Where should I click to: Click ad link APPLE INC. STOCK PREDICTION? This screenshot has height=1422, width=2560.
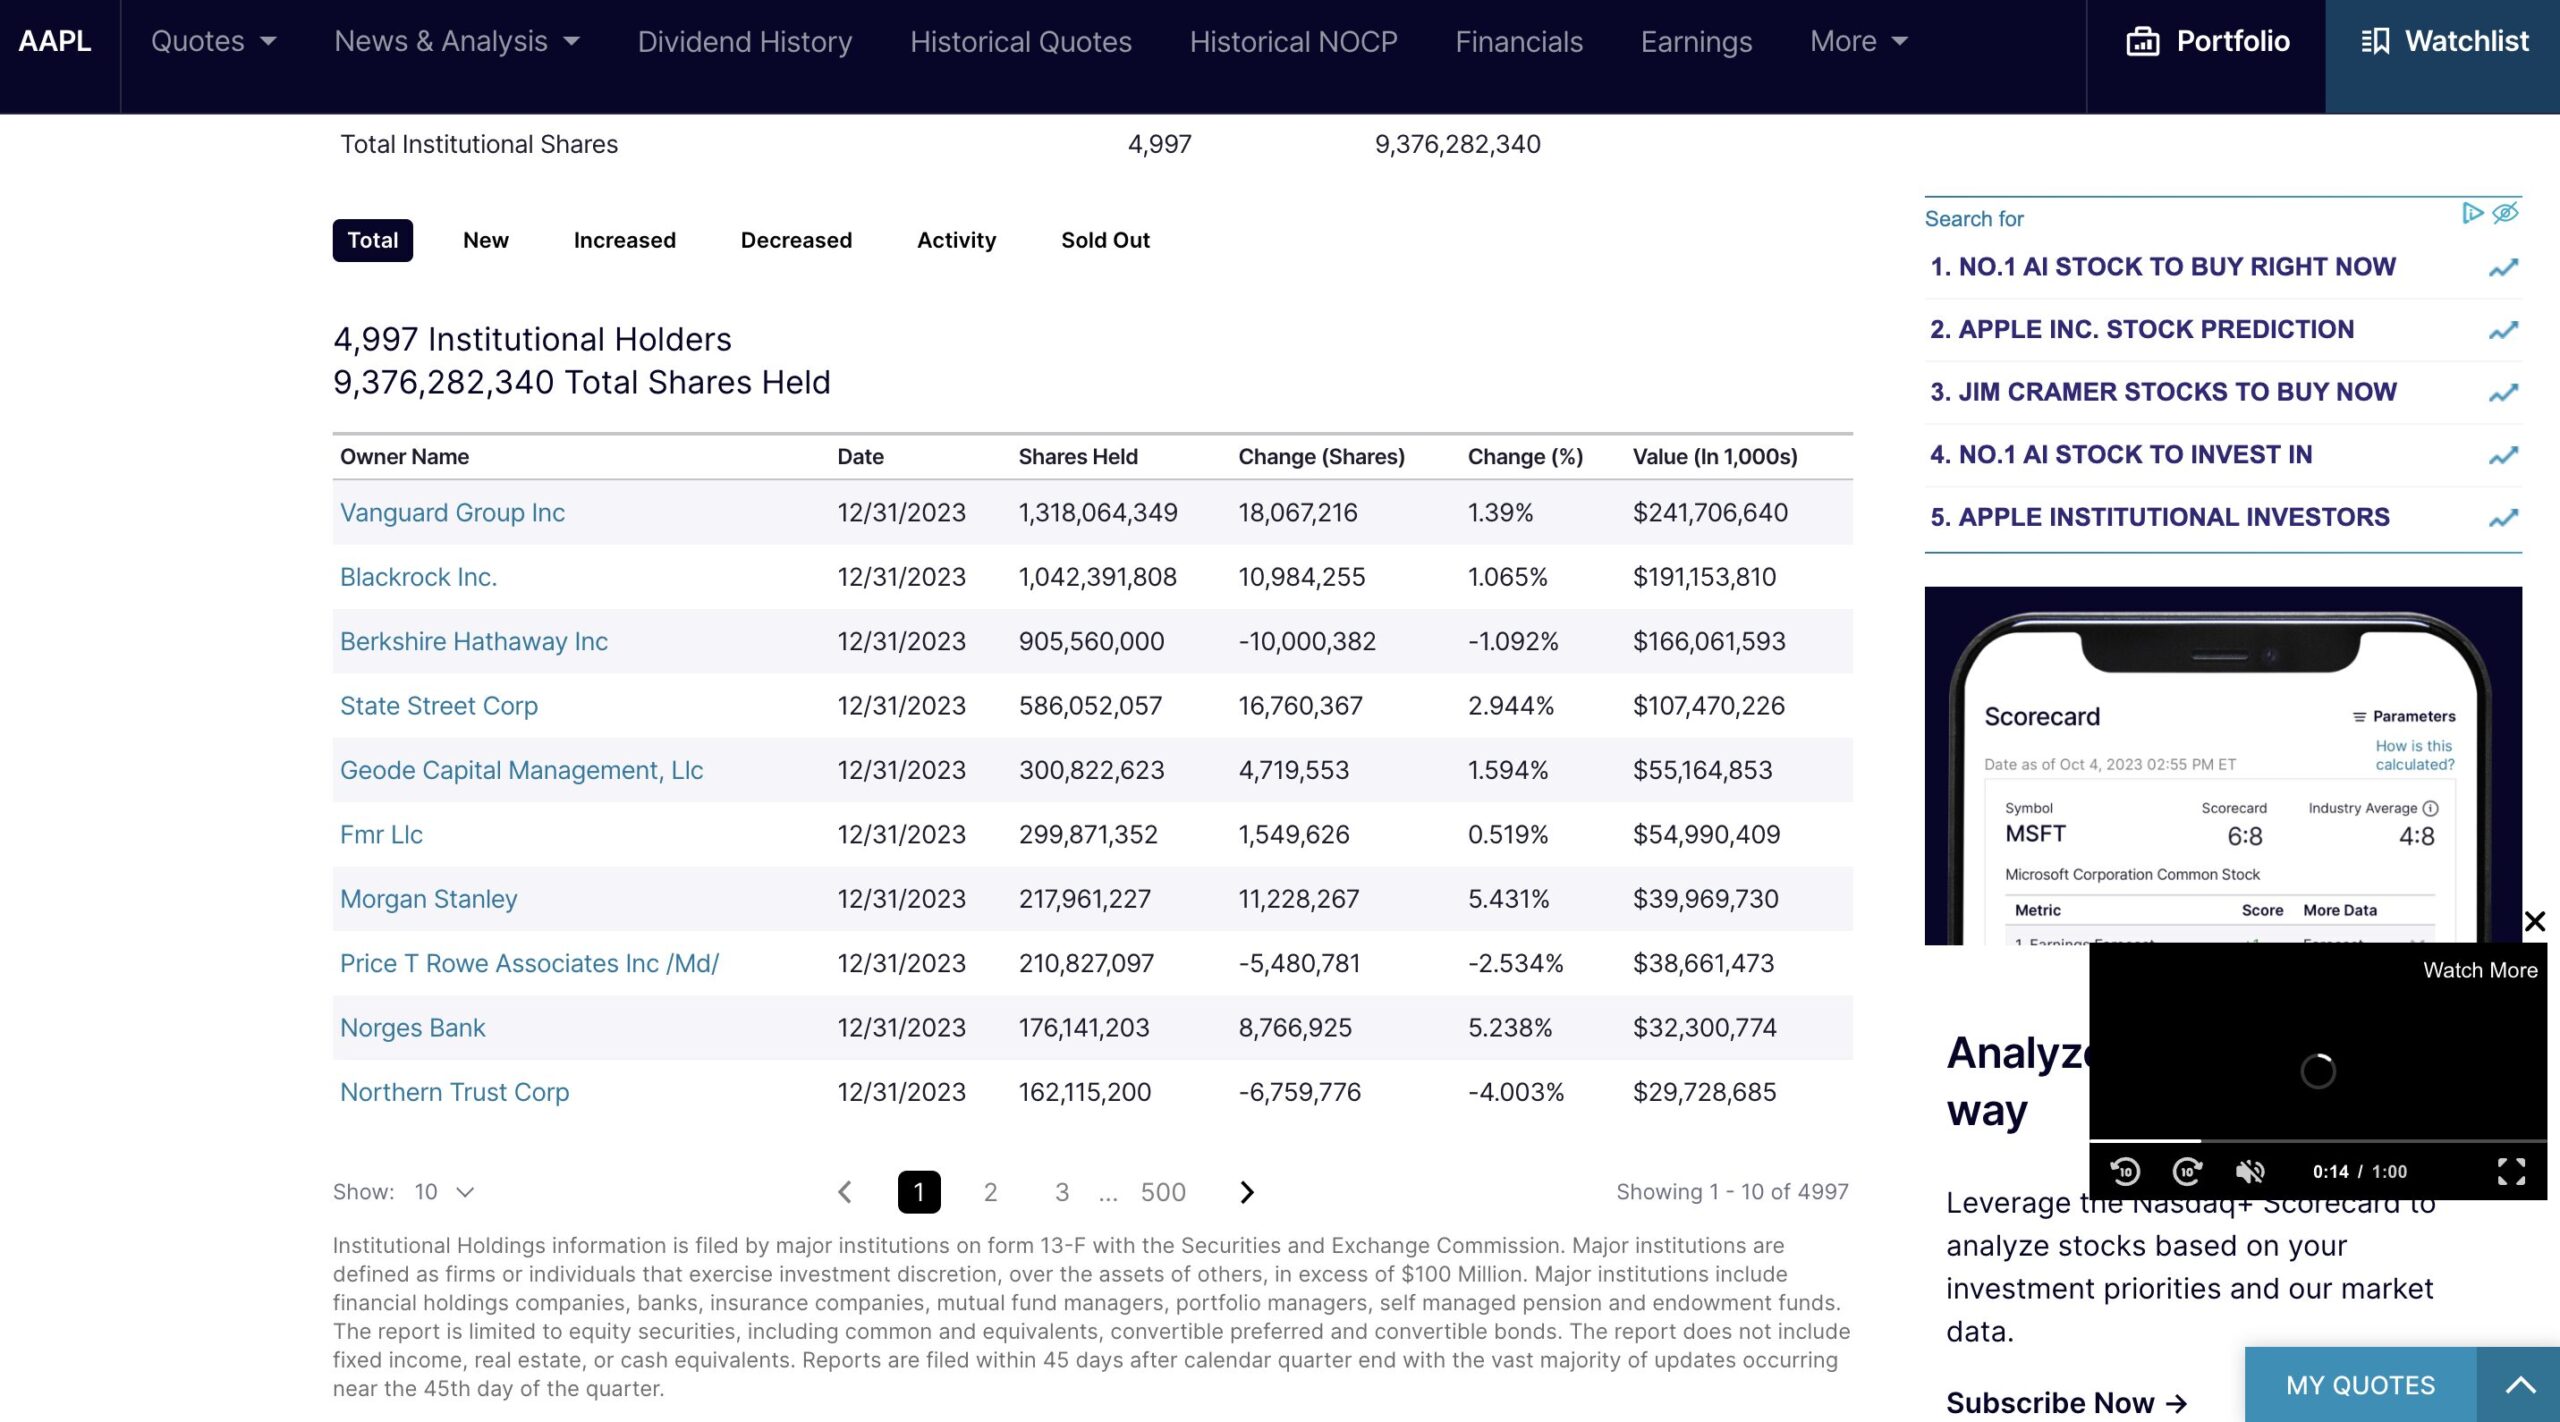pos(2142,329)
